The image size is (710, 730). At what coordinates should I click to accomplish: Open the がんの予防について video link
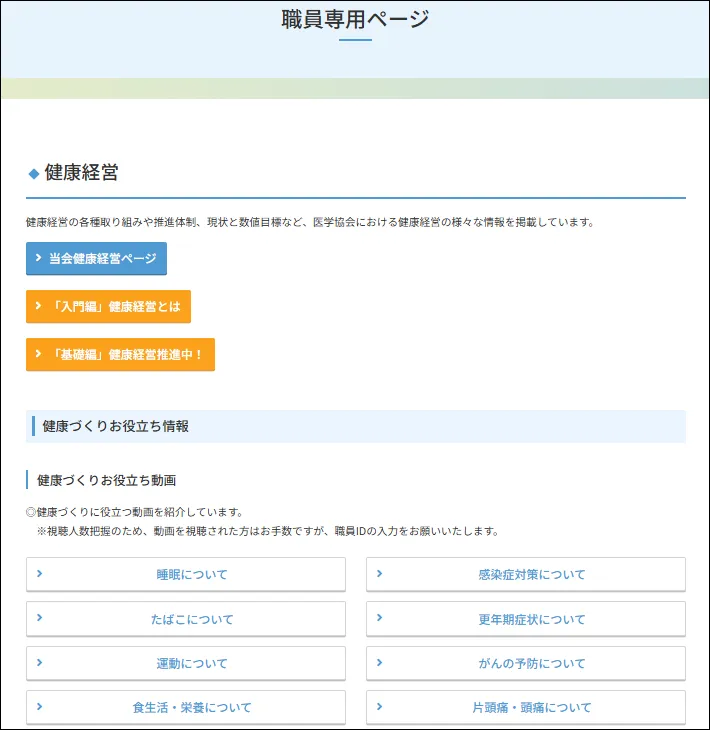point(526,663)
